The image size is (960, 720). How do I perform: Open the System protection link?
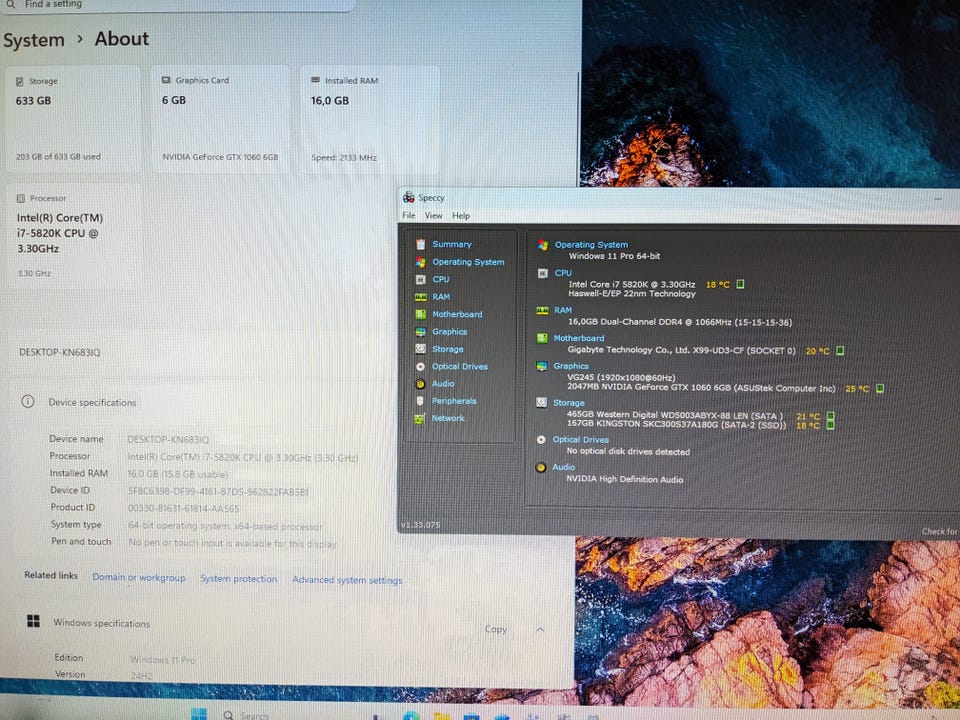[x=239, y=579]
